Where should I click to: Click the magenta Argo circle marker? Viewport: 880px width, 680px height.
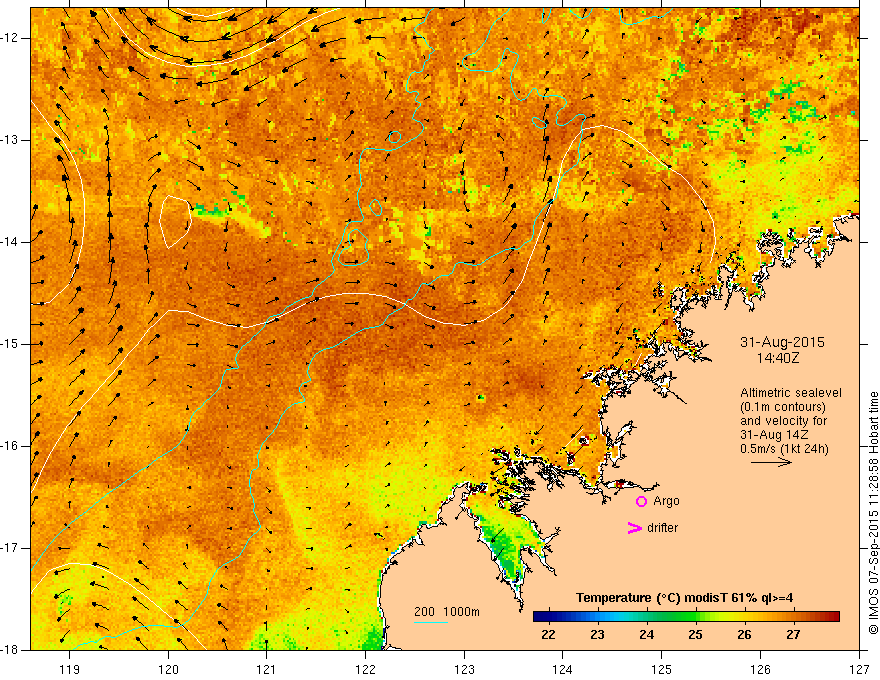(641, 501)
